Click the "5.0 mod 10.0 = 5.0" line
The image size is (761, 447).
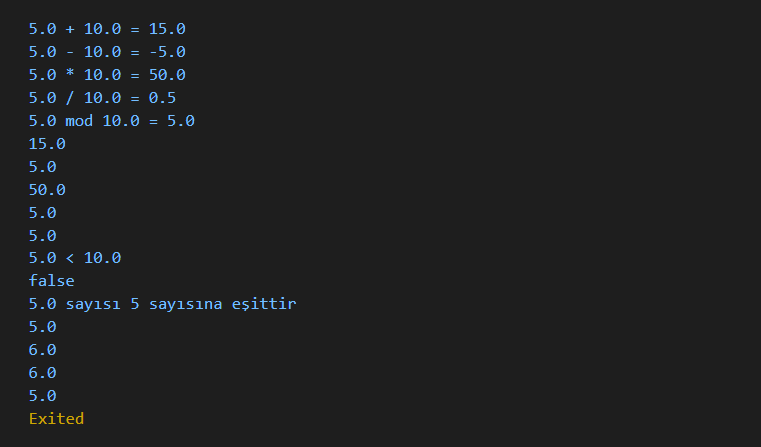(x=111, y=121)
